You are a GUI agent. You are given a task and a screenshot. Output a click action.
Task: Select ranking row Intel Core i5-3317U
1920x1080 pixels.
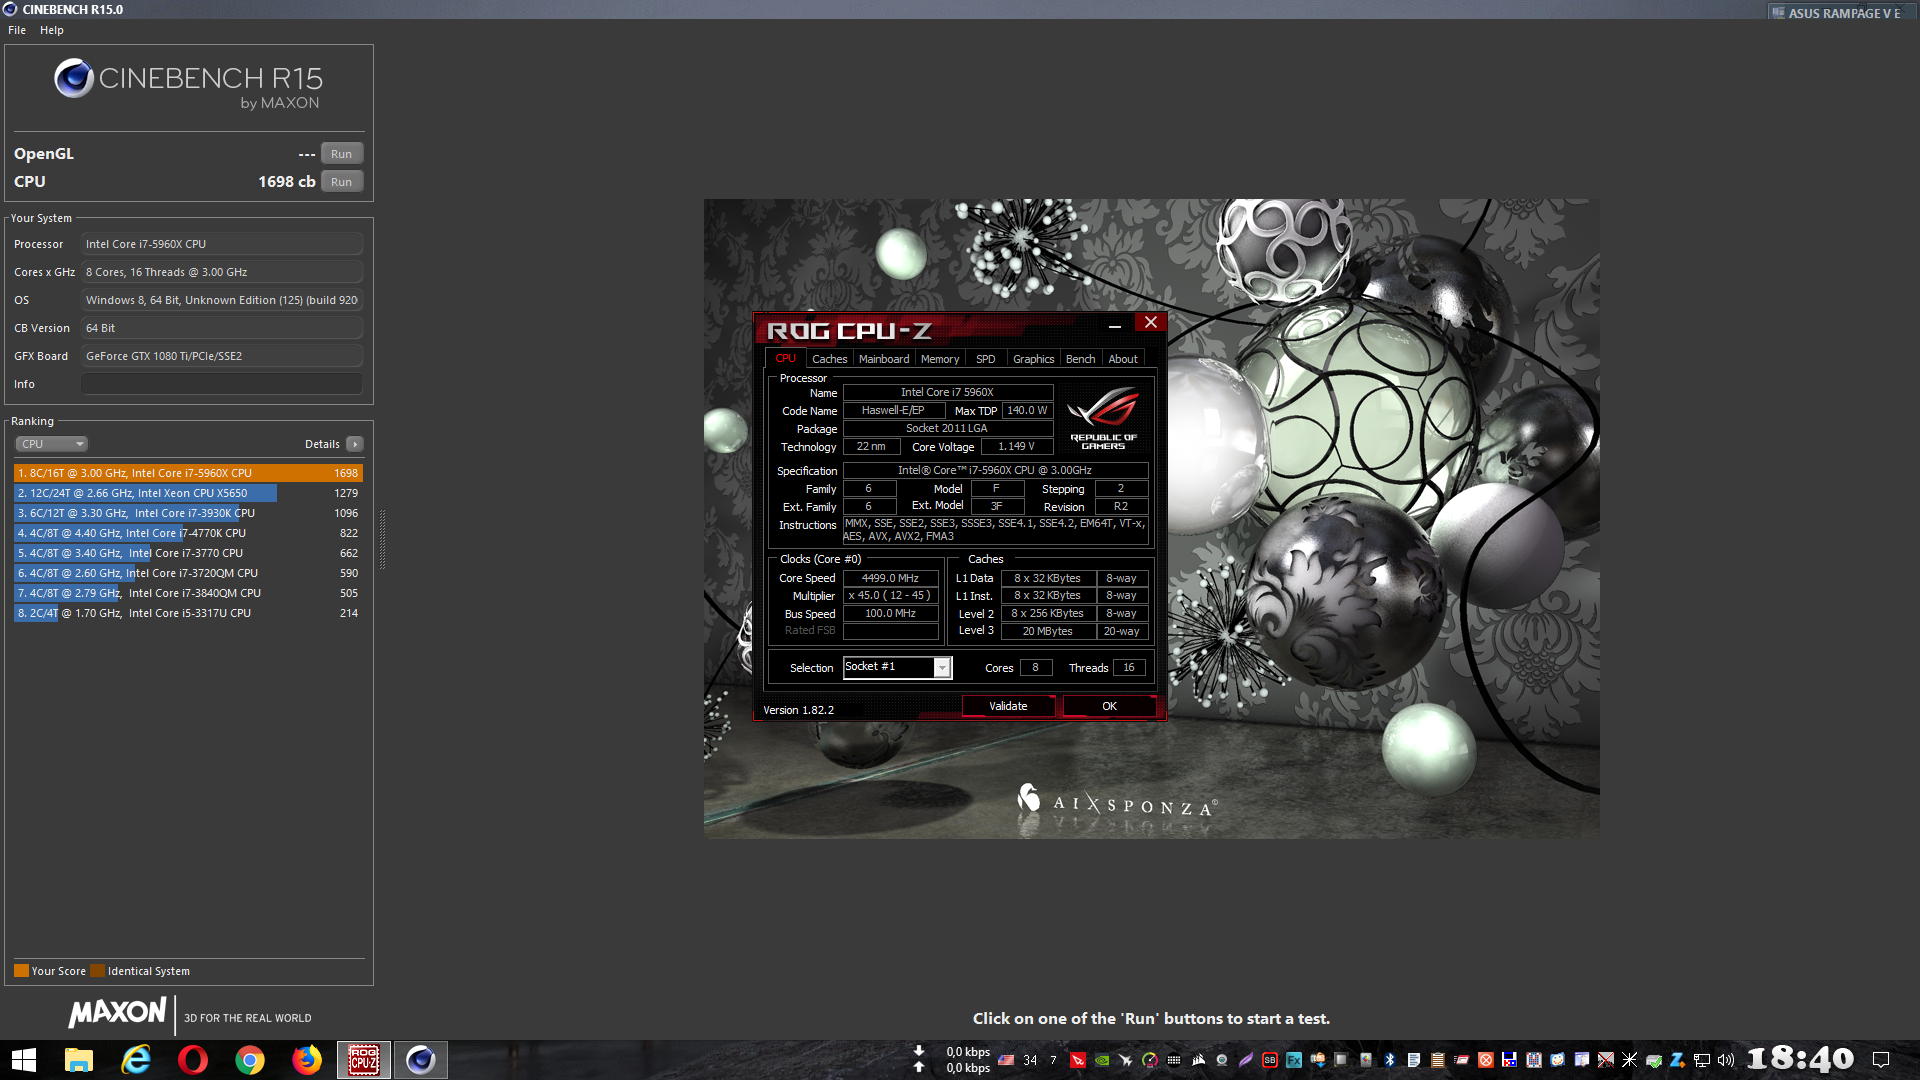(188, 613)
